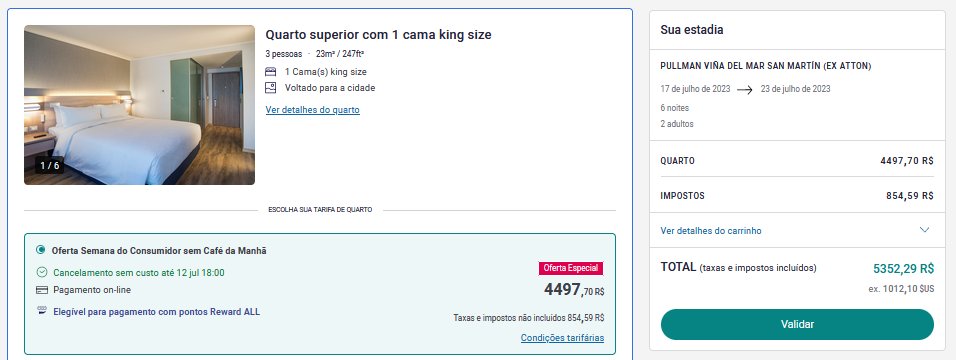This screenshot has width=956, height=360.
Task: Expand cart details chevron
Action: [x=924, y=230]
